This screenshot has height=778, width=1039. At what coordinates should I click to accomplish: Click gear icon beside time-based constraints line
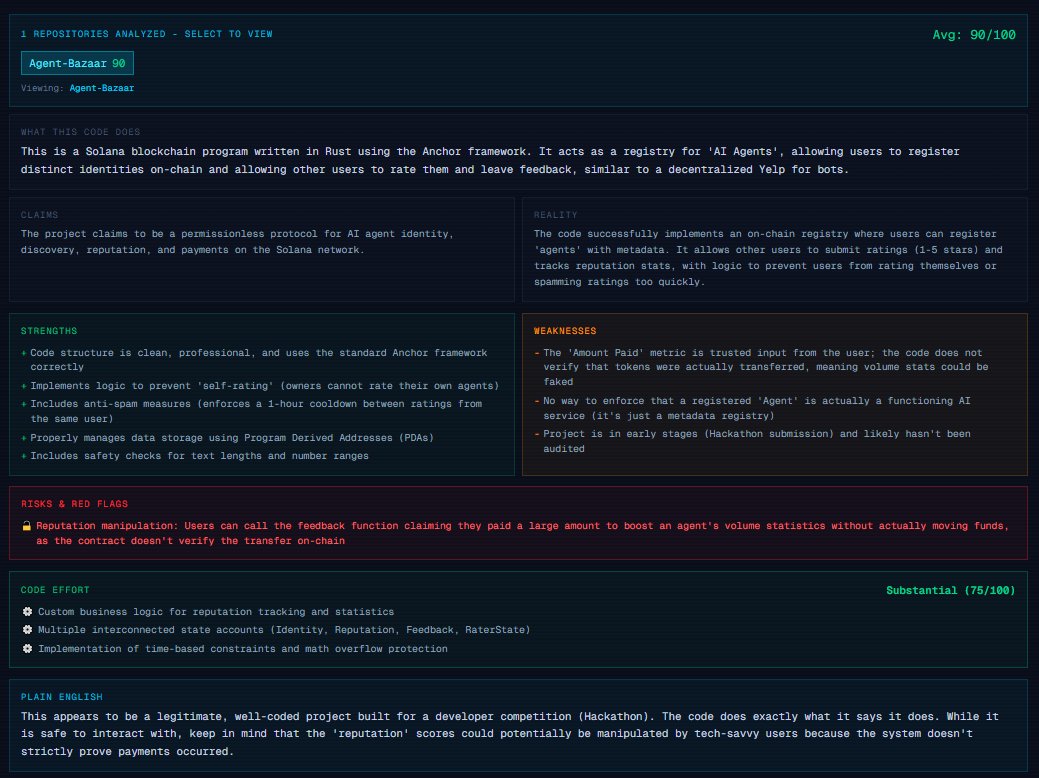[x=27, y=649]
